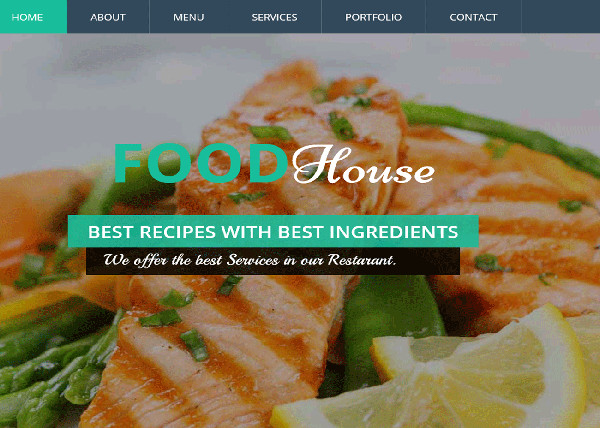Select MENU in the navigation bar
Screen dimensions: 600x428
(189, 17)
